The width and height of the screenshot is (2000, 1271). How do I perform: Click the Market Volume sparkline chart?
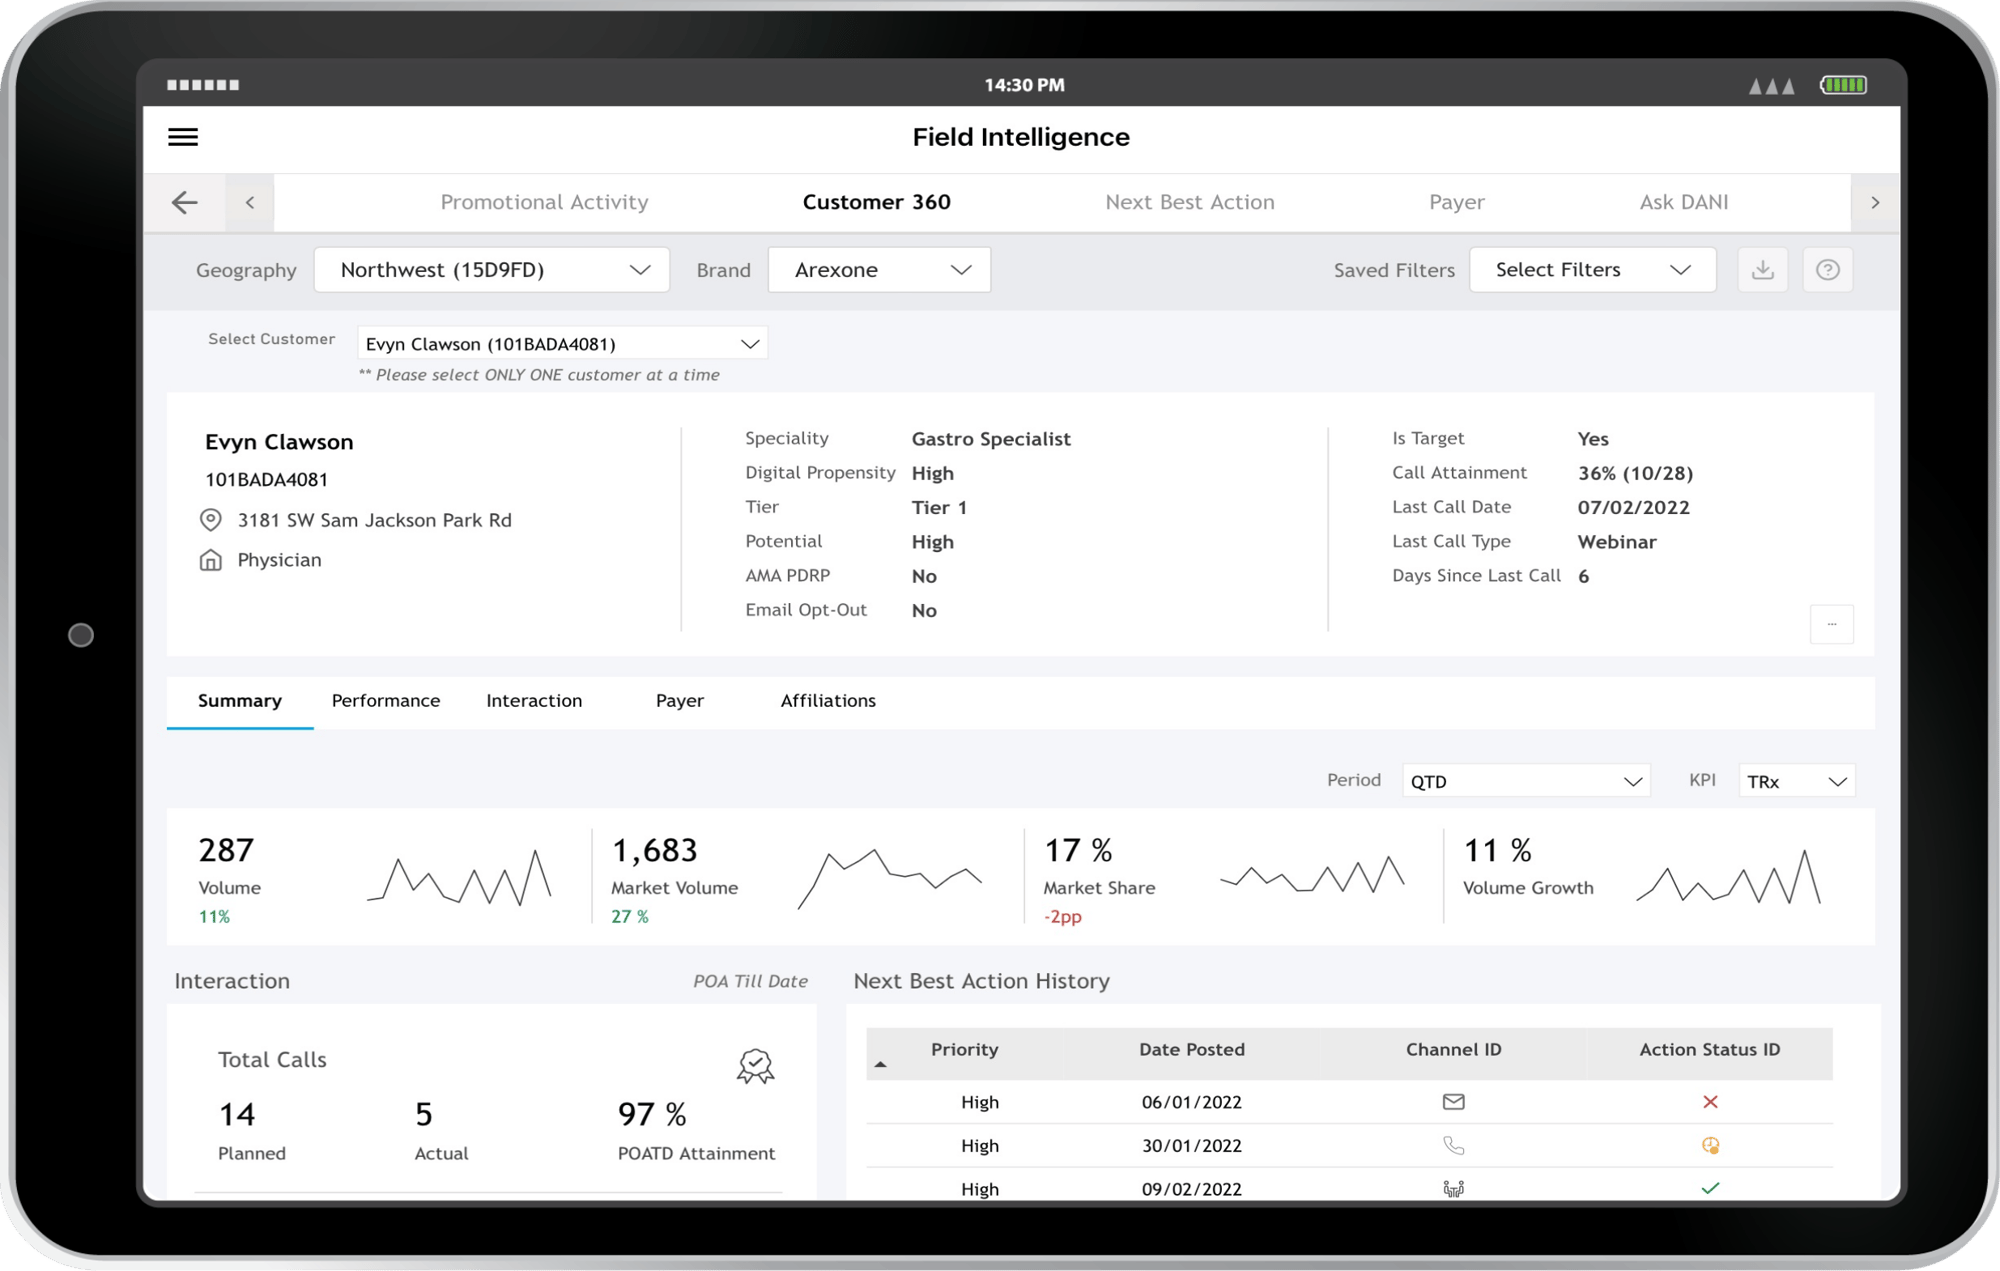[890, 878]
